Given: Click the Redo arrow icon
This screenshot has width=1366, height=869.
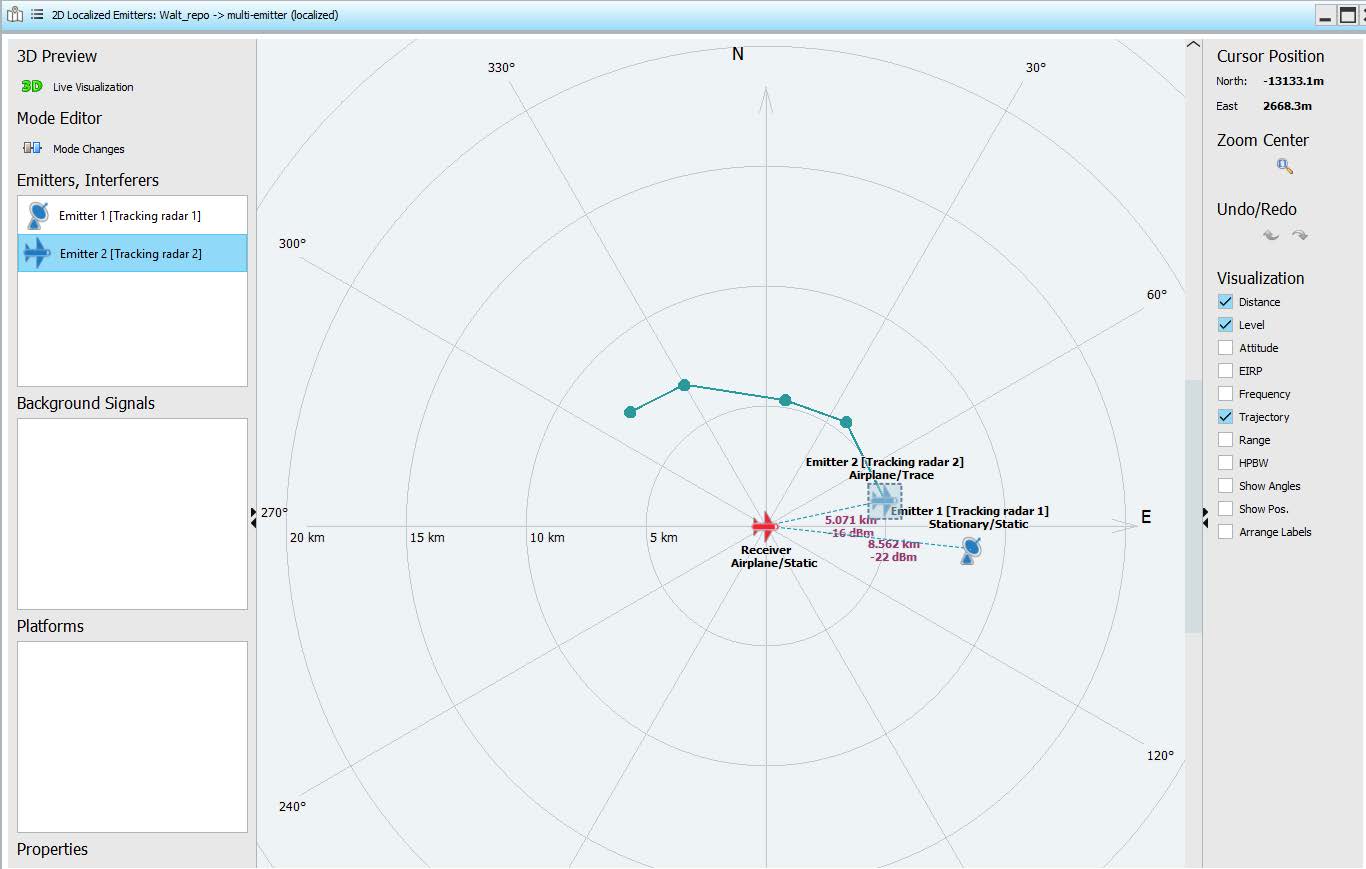Looking at the screenshot, I should click(x=1299, y=236).
